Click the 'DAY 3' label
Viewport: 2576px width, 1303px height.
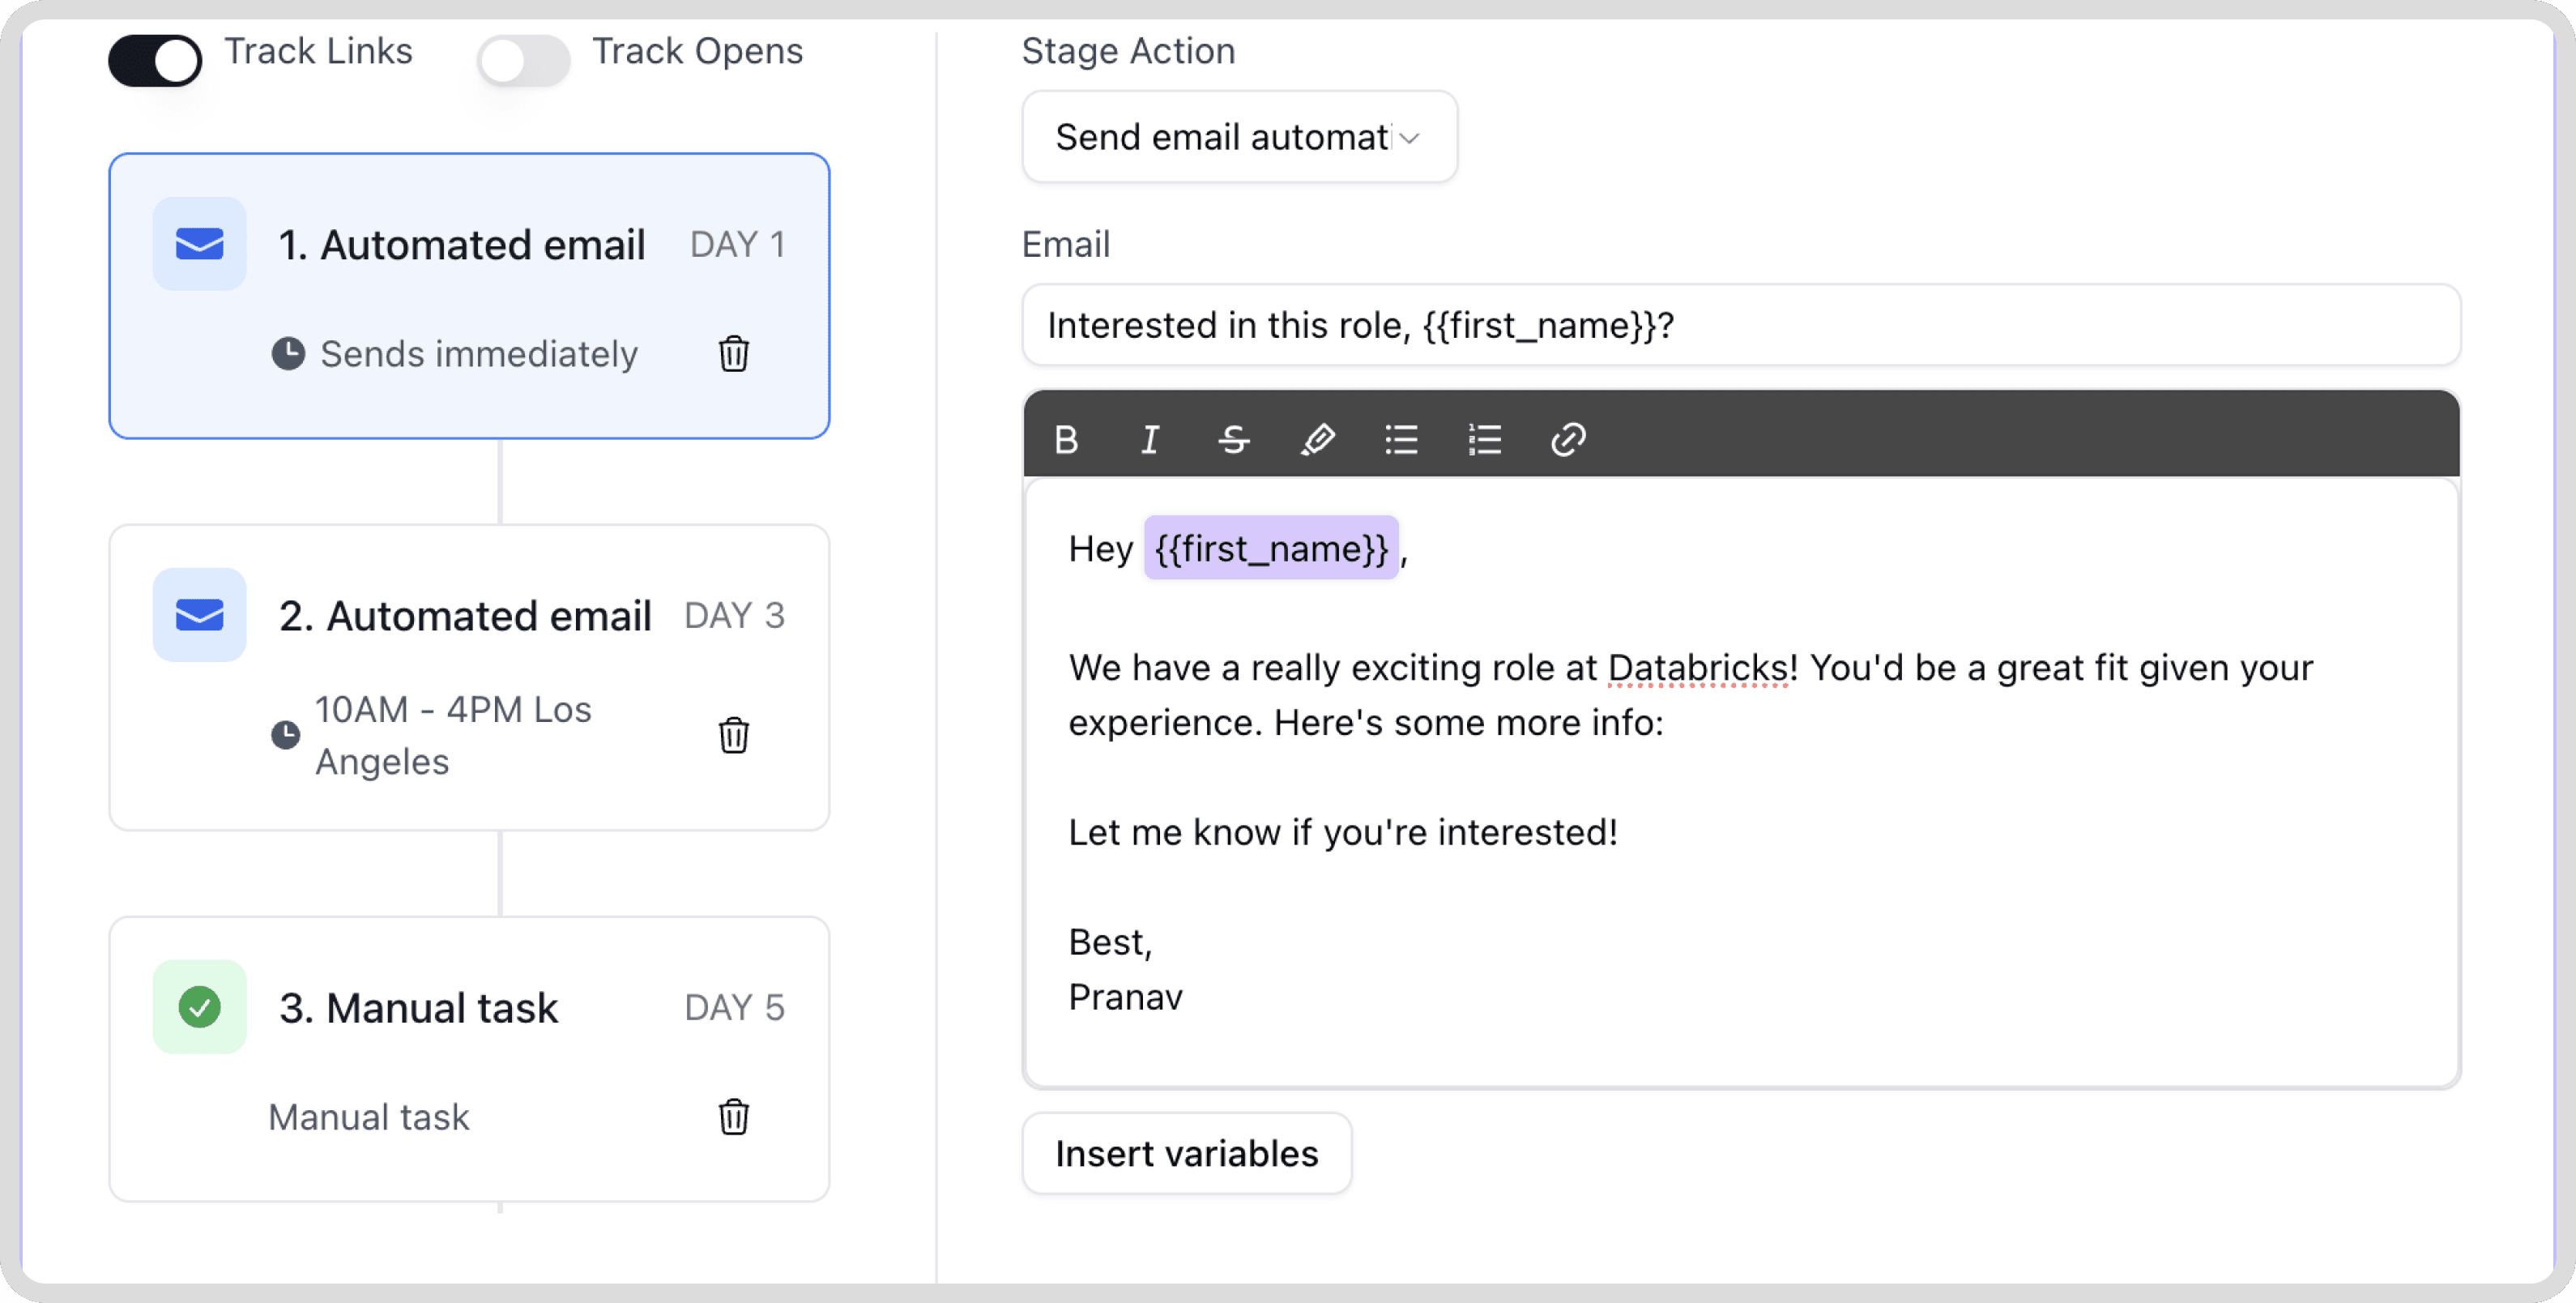point(734,616)
